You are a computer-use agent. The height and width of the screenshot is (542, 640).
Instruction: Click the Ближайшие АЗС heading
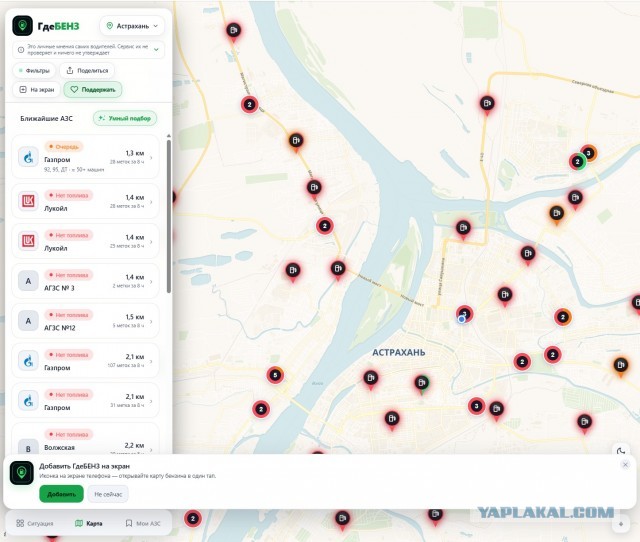point(46,118)
